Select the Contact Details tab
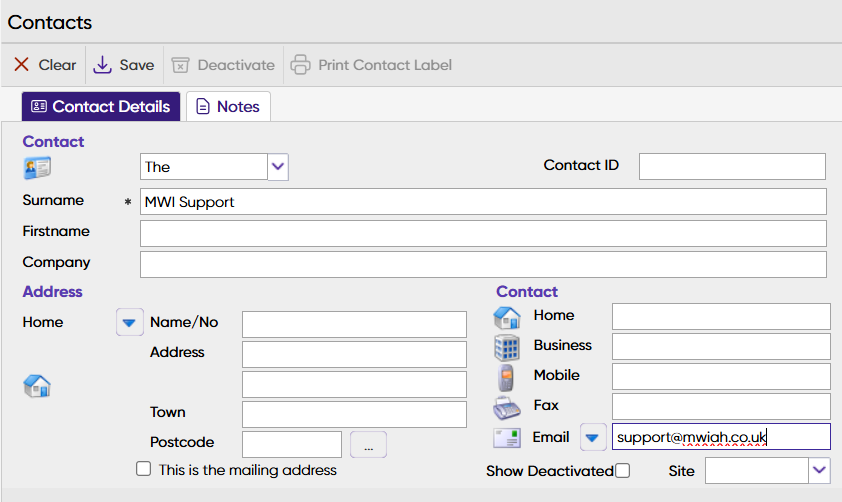Viewport: 842px width, 502px height. [101, 106]
